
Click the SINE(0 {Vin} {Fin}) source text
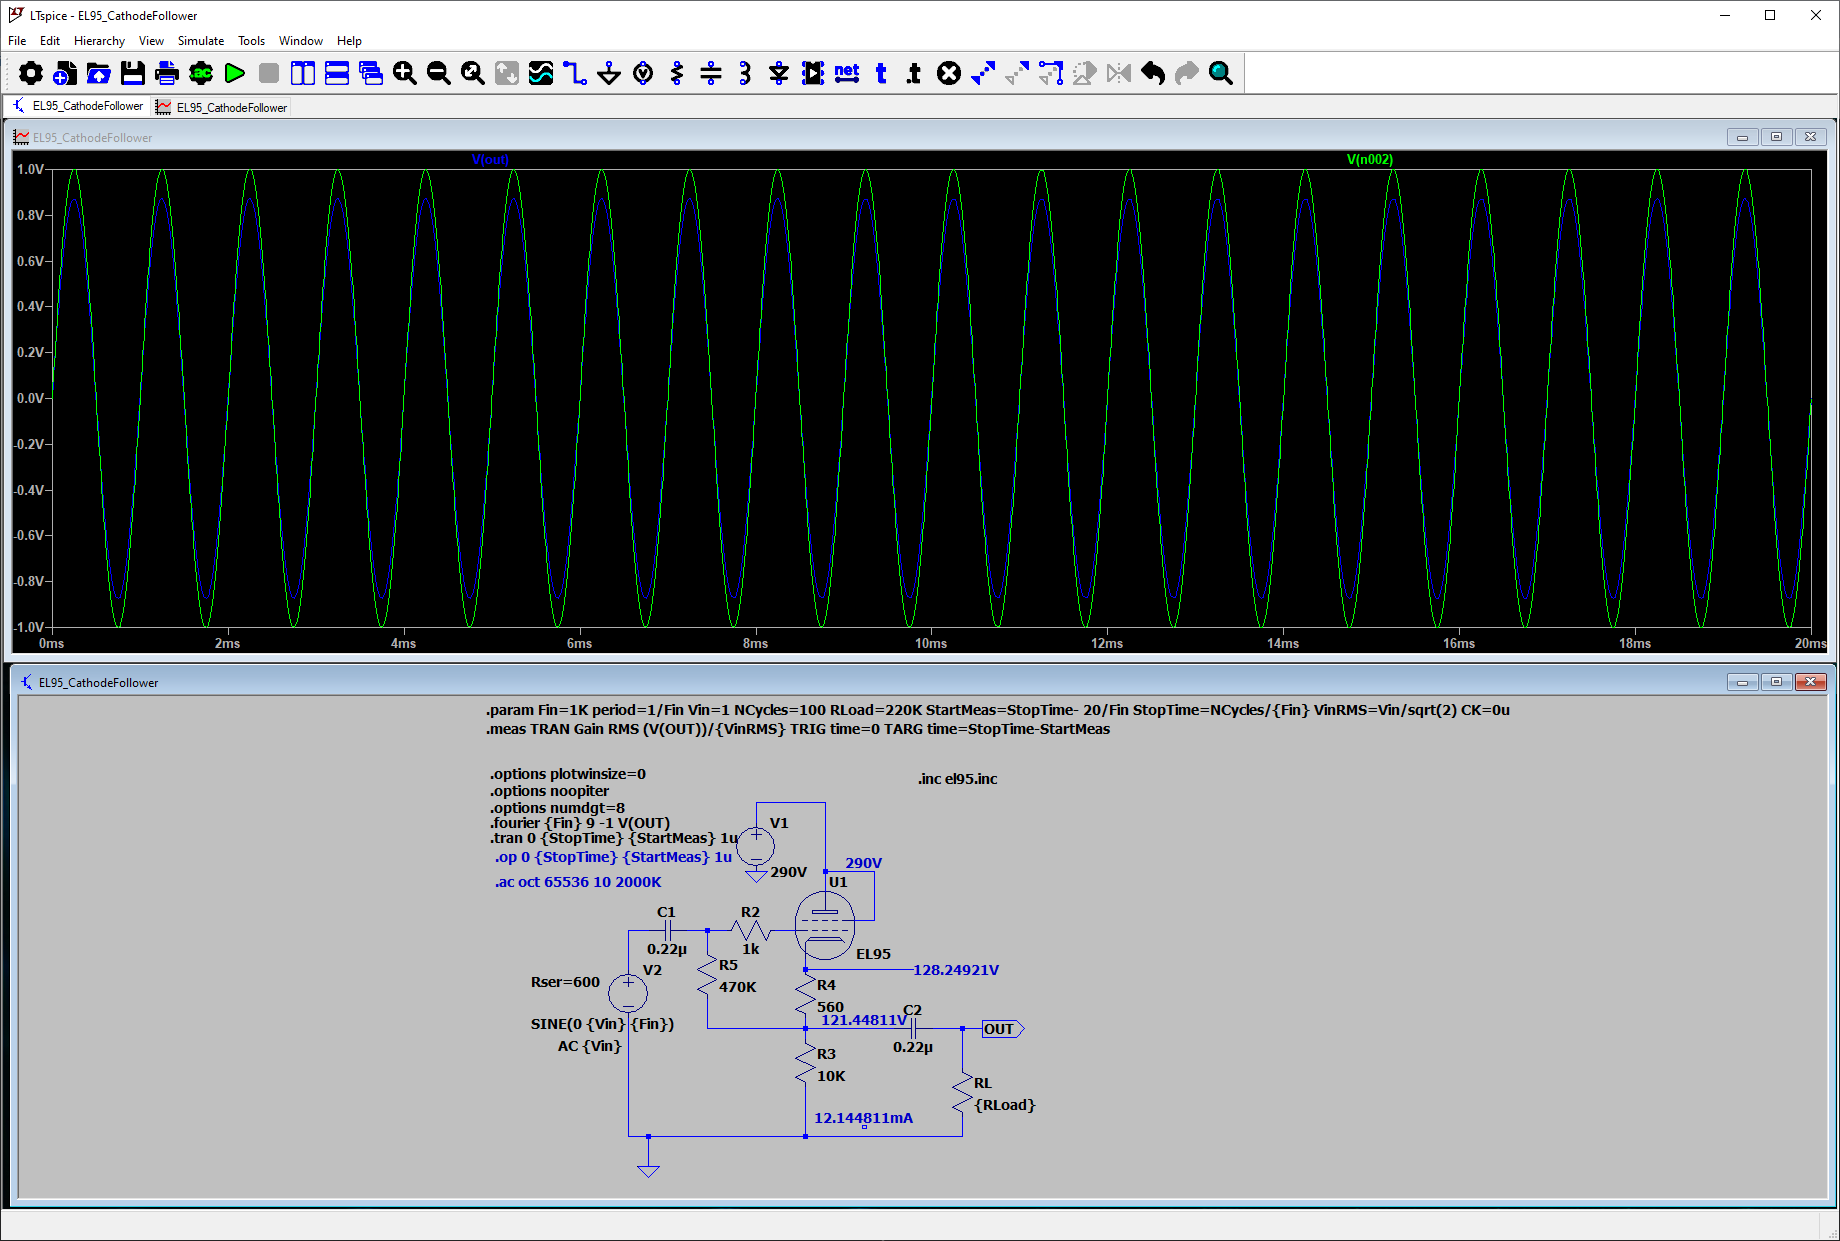[x=602, y=1024]
